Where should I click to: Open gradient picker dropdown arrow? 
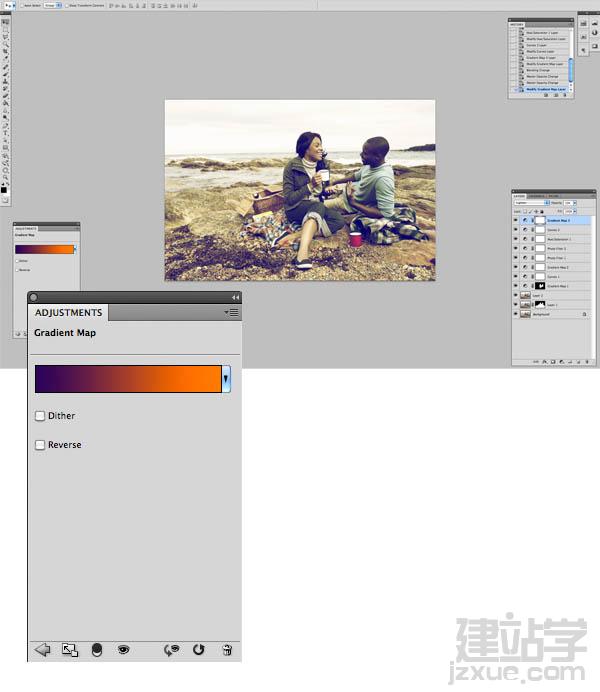coord(226,379)
